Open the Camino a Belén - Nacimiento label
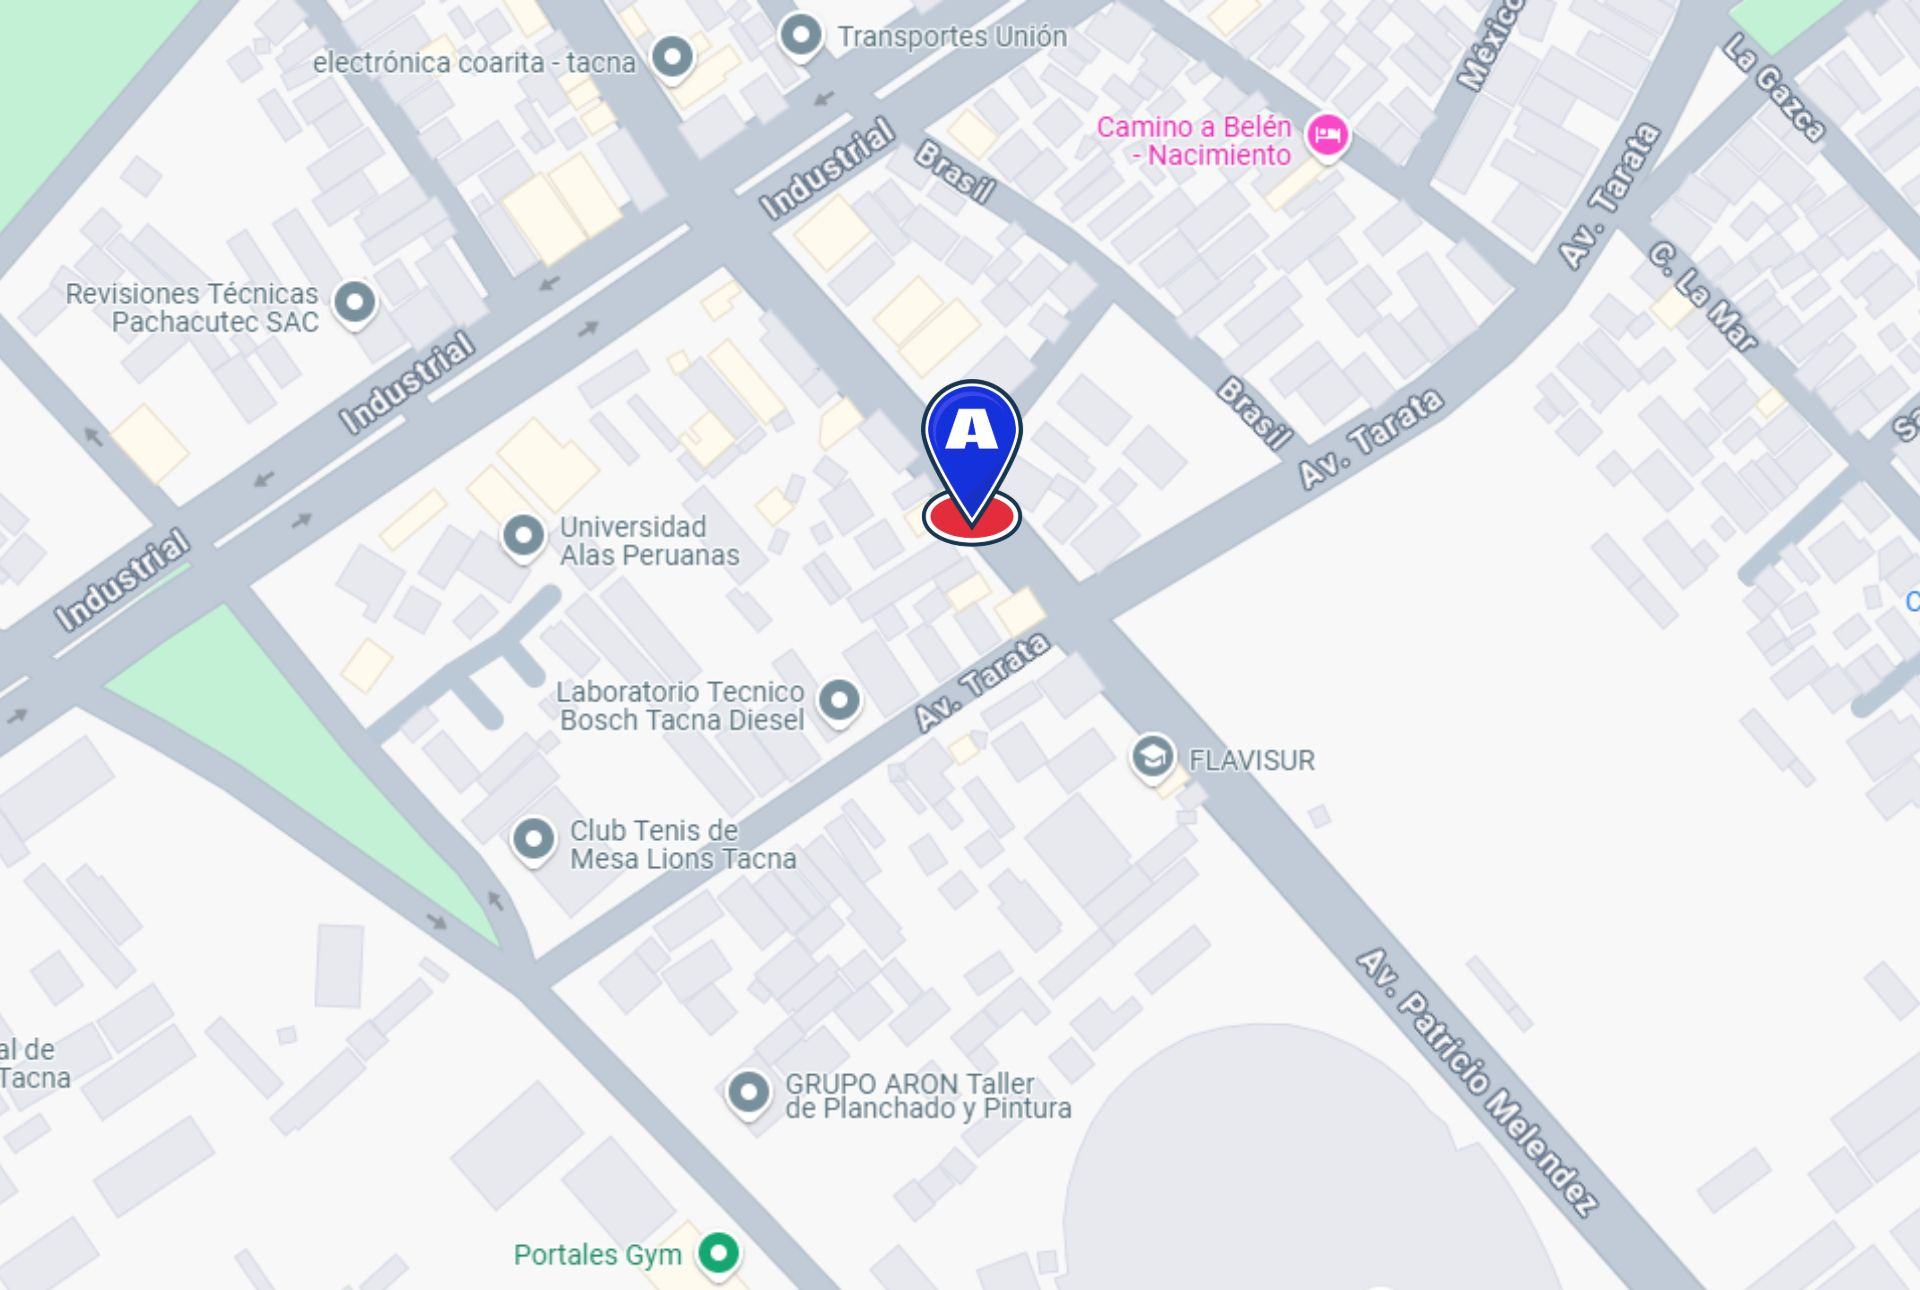This screenshot has height=1290, width=1920. [x=1193, y=141]
